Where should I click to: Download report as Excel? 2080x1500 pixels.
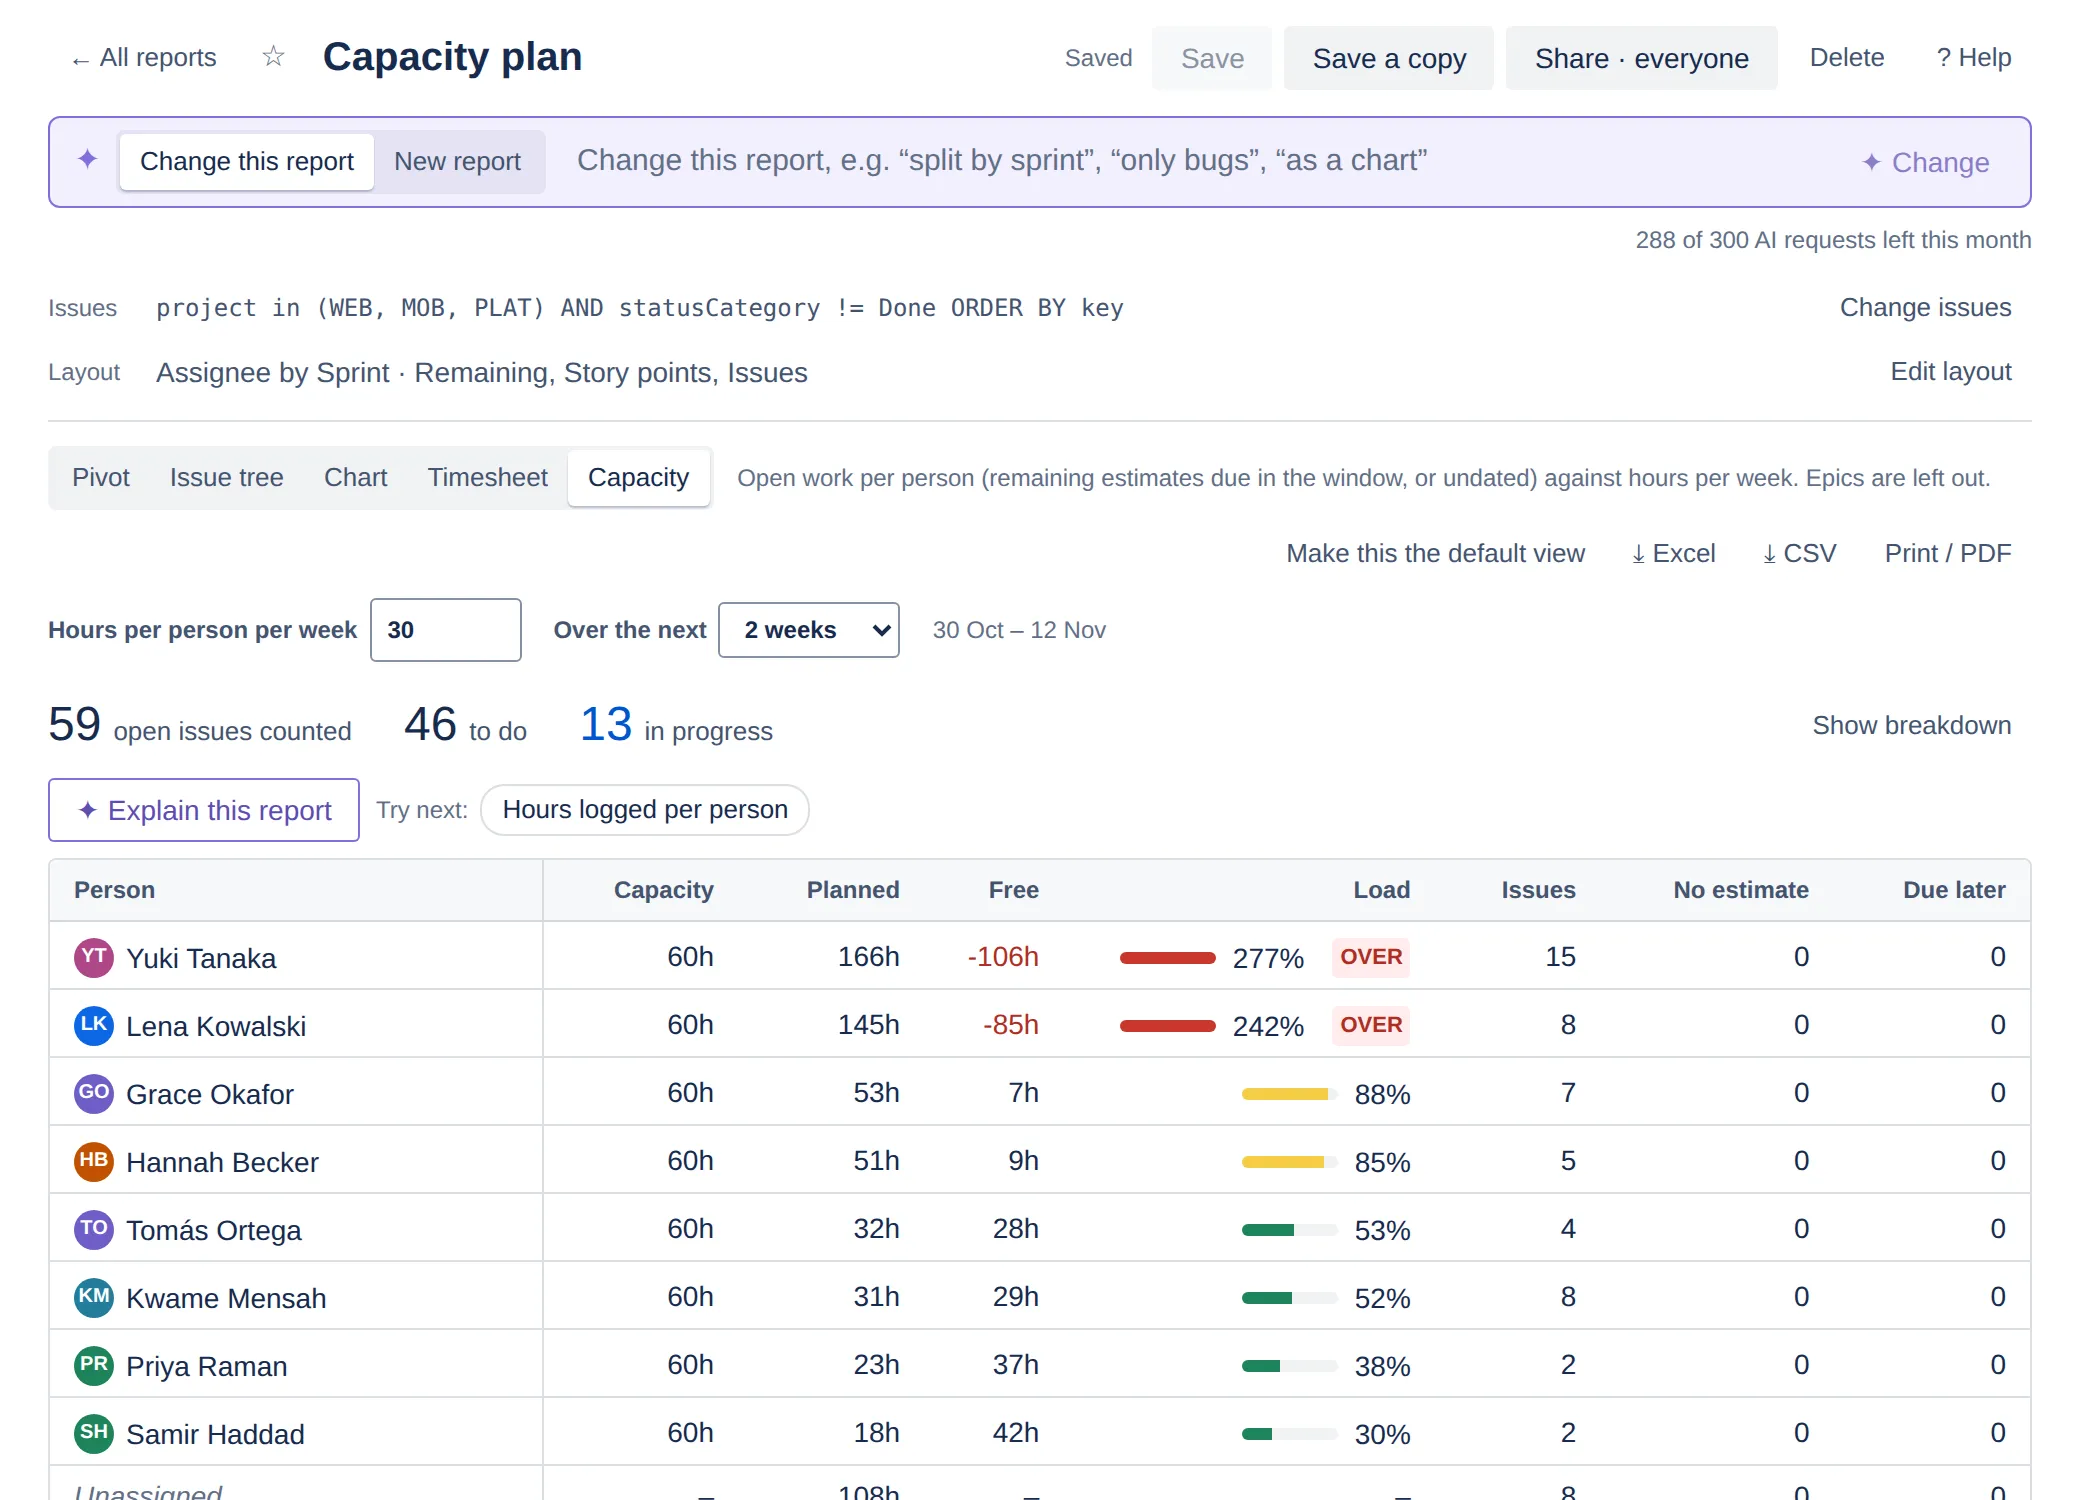[x=1673, y=554]
